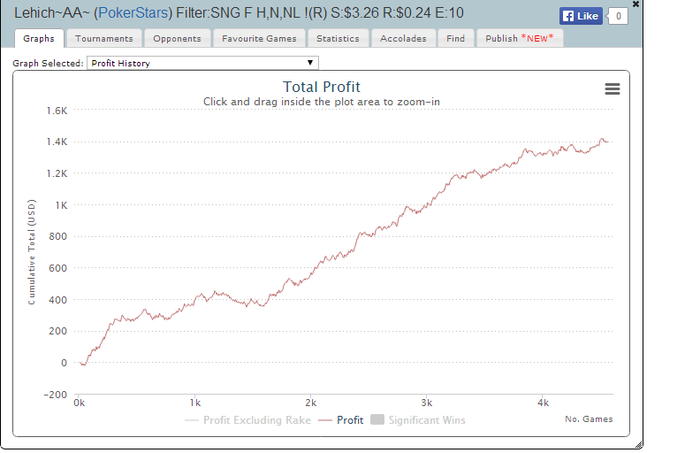The image size is (700, 453).
Task: Toggle the Profit Excluding Rake legend series
Action: click(248, 420)
